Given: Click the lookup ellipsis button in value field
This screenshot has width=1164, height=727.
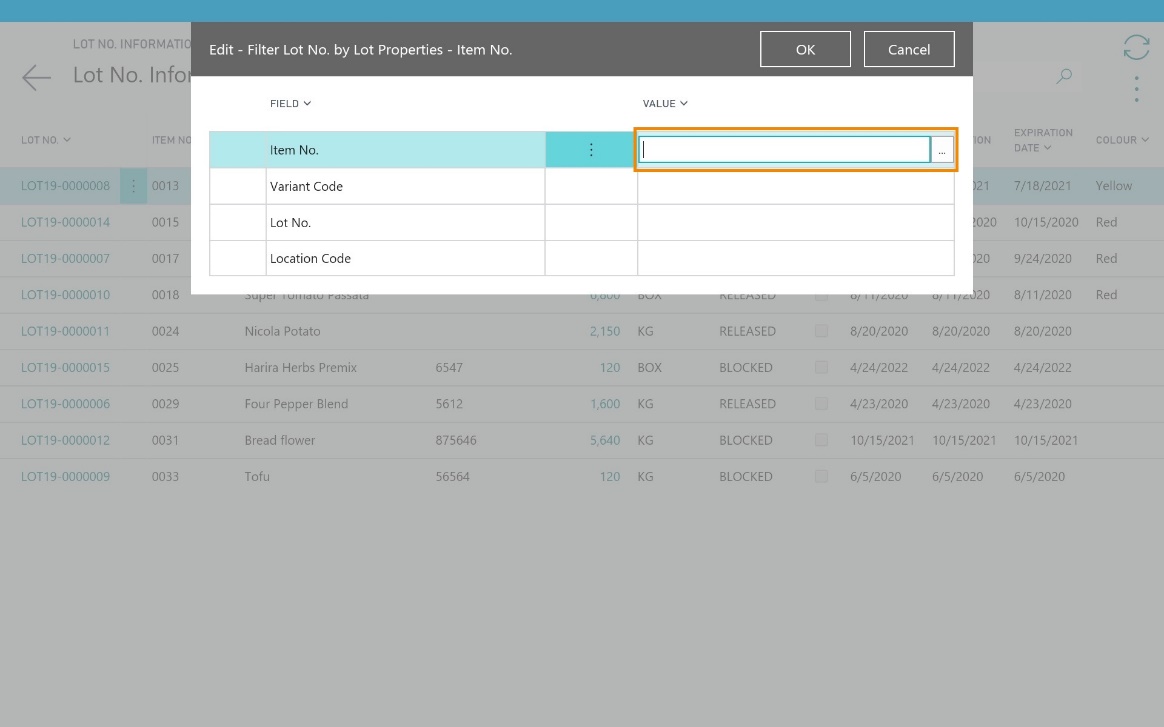Looking at the screenshot, I should tap(942, 150).
